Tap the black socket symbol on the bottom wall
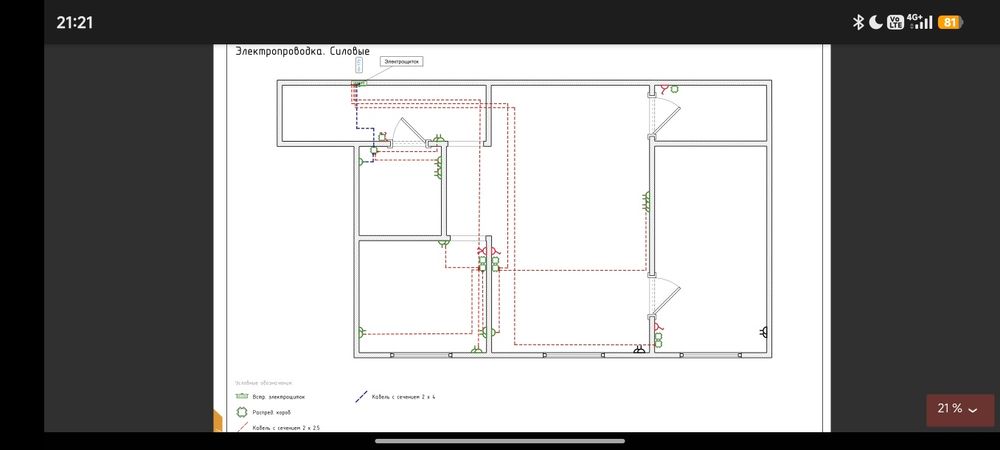Viewport: 1000px width, 450px height. [x=640, y=349]
